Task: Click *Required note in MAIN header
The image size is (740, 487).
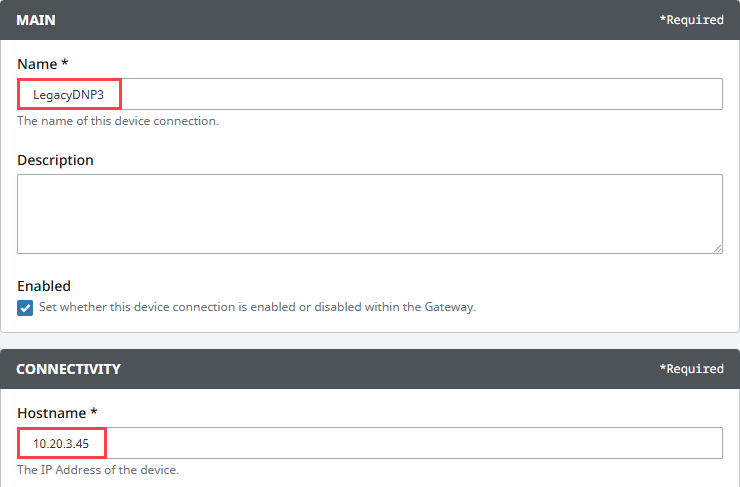Action: 691,20
